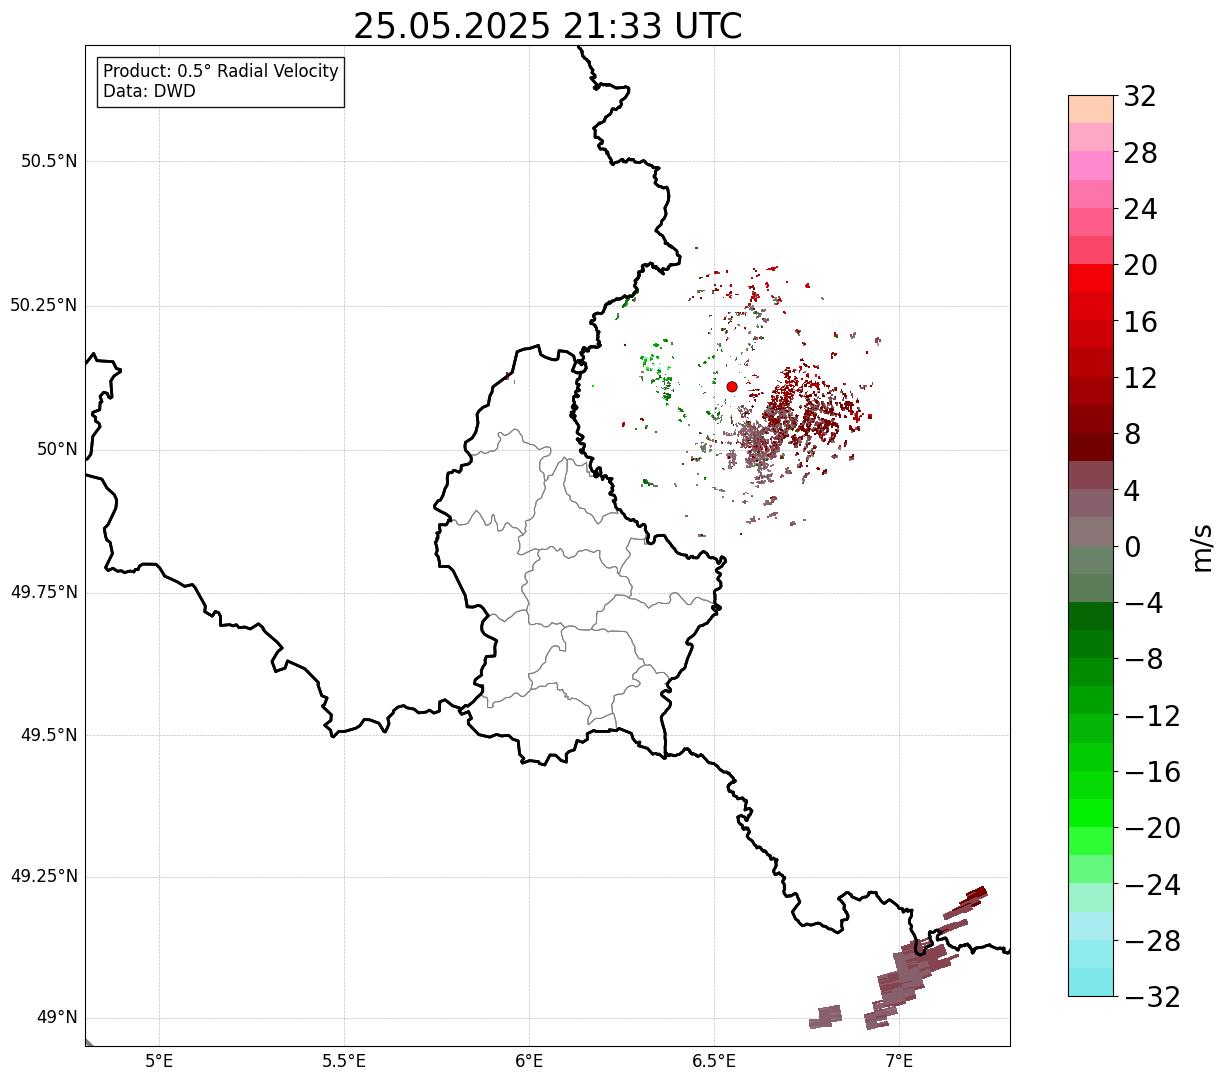Click the 50°N latitude label

coord(57,449)
